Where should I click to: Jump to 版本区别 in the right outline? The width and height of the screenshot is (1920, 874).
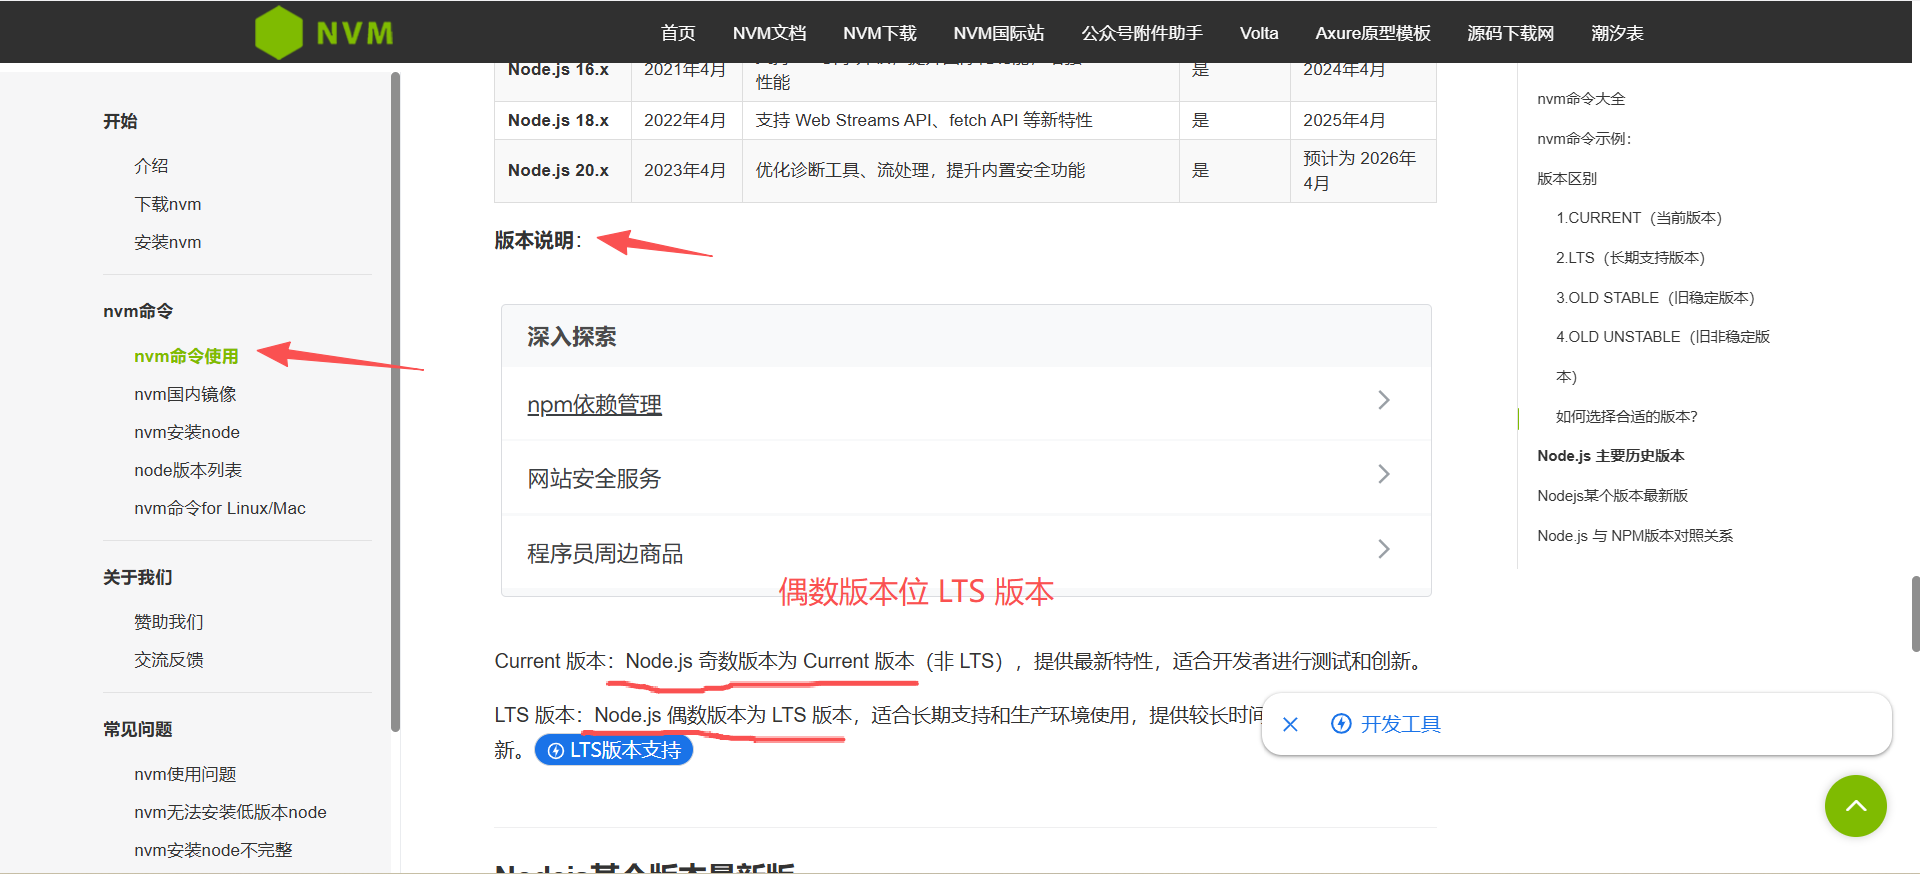click(1567, 179)
